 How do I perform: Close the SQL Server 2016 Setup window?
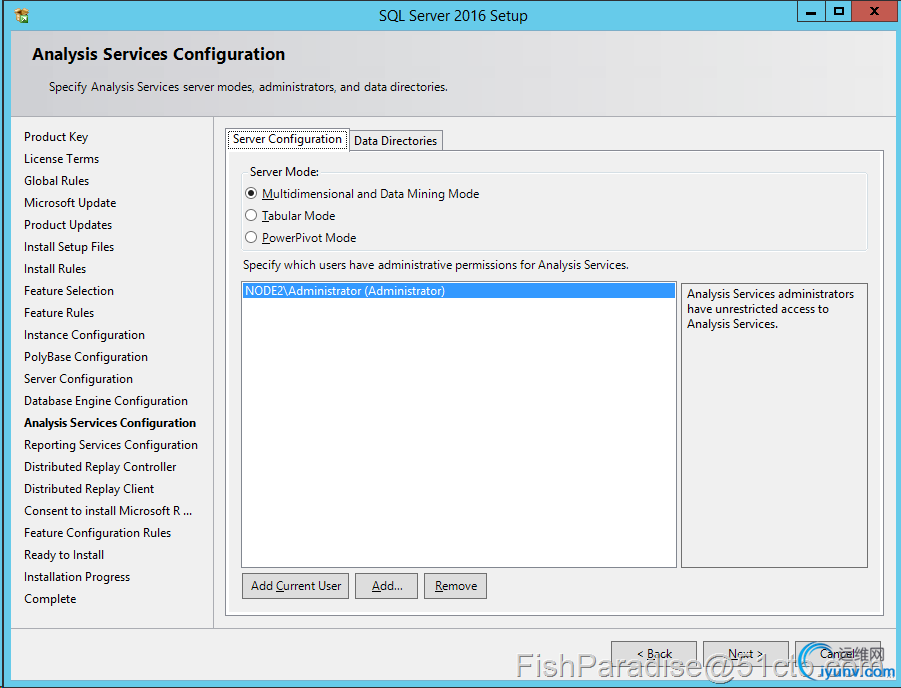[x=874, y=11]
